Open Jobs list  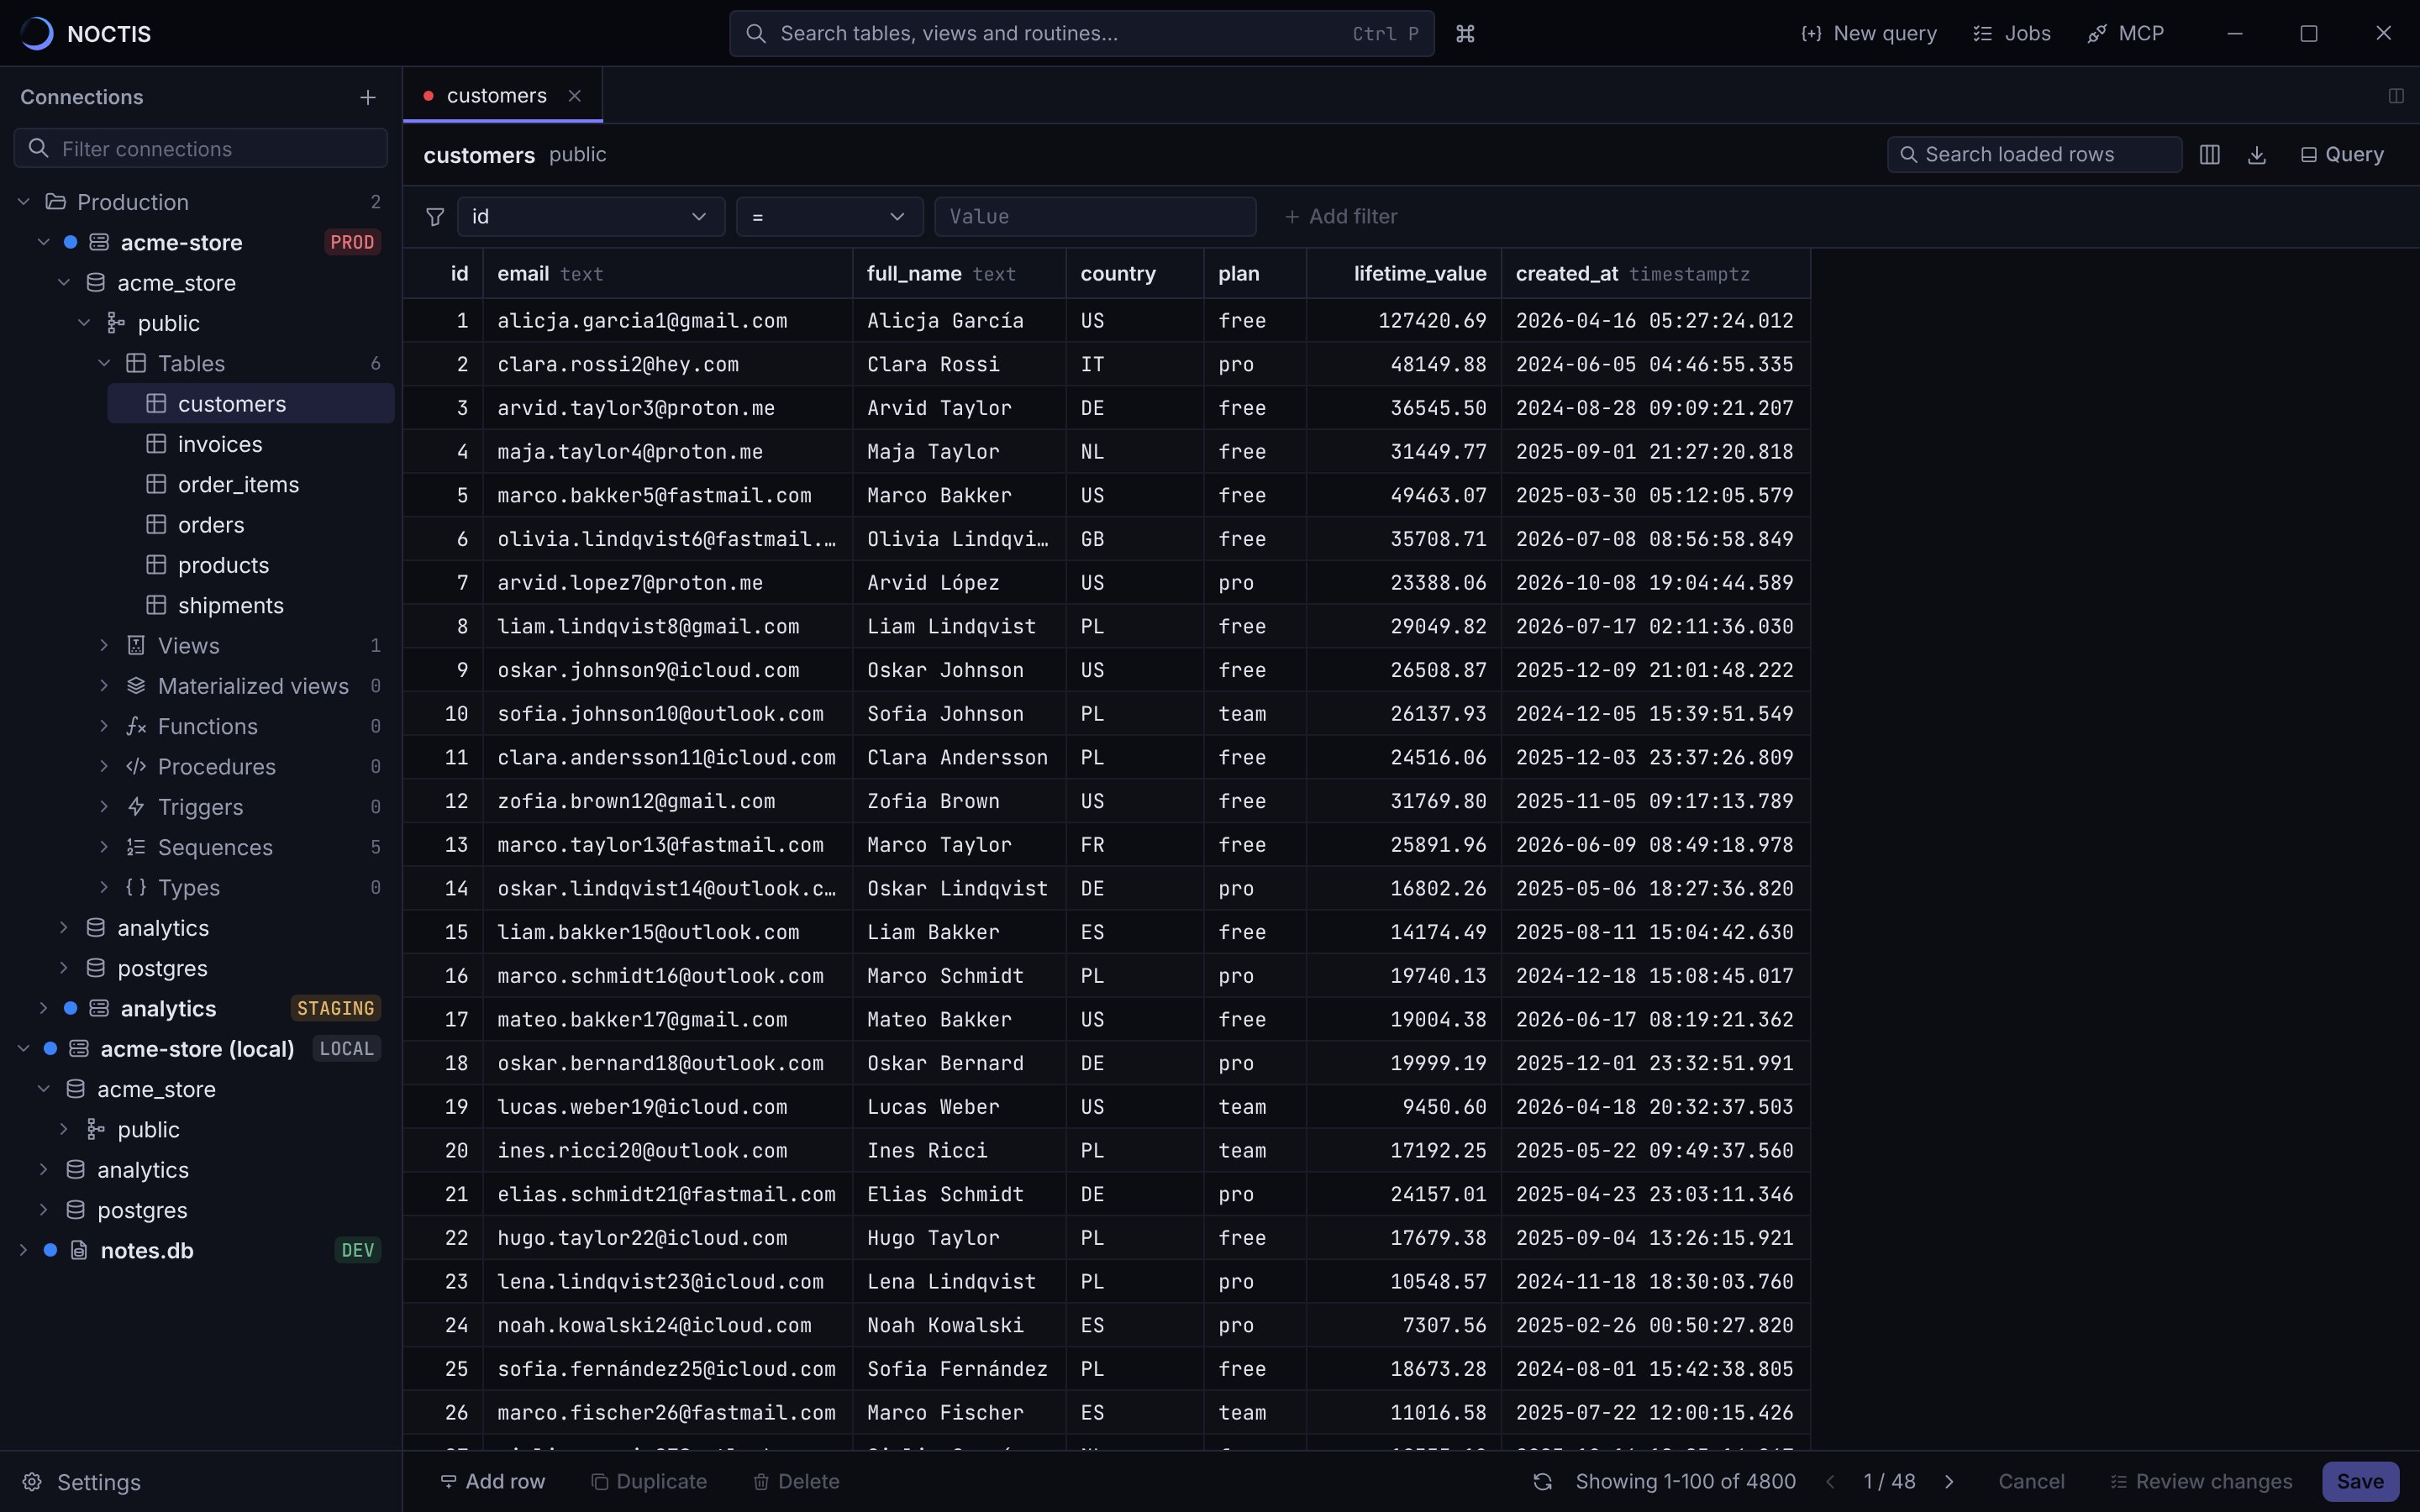2012,34
